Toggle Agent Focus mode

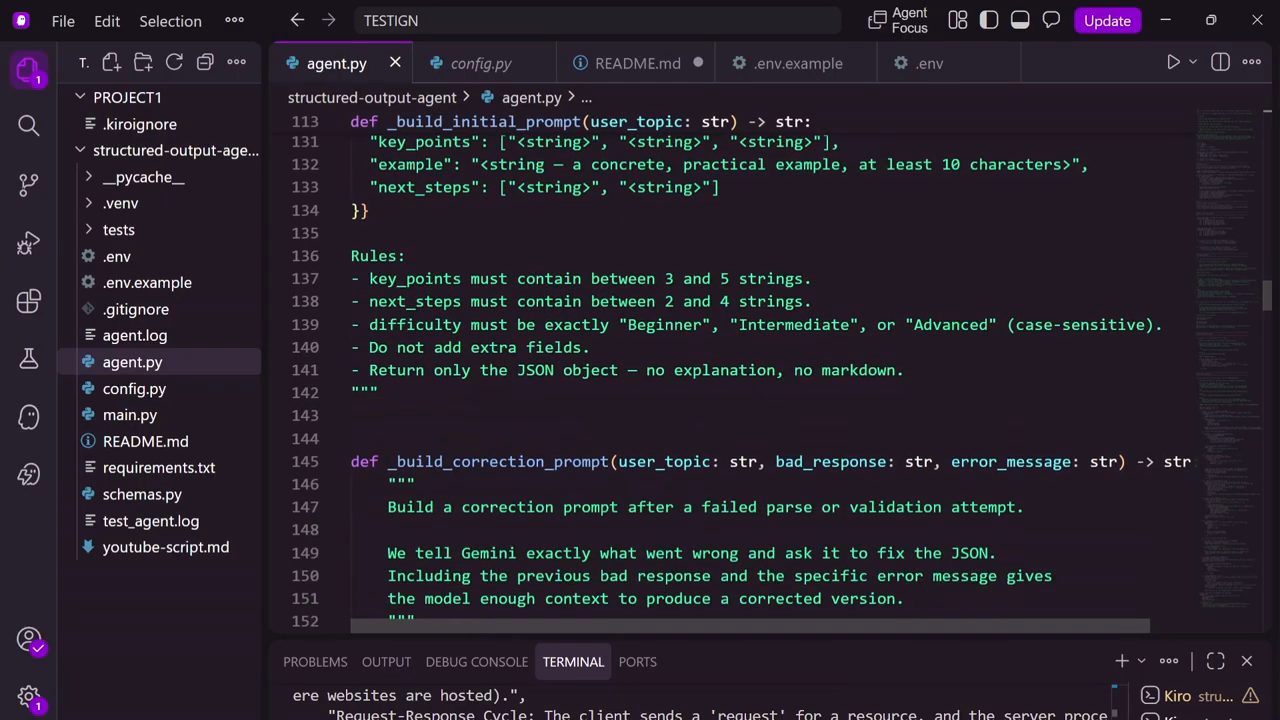tap(898, 20)
